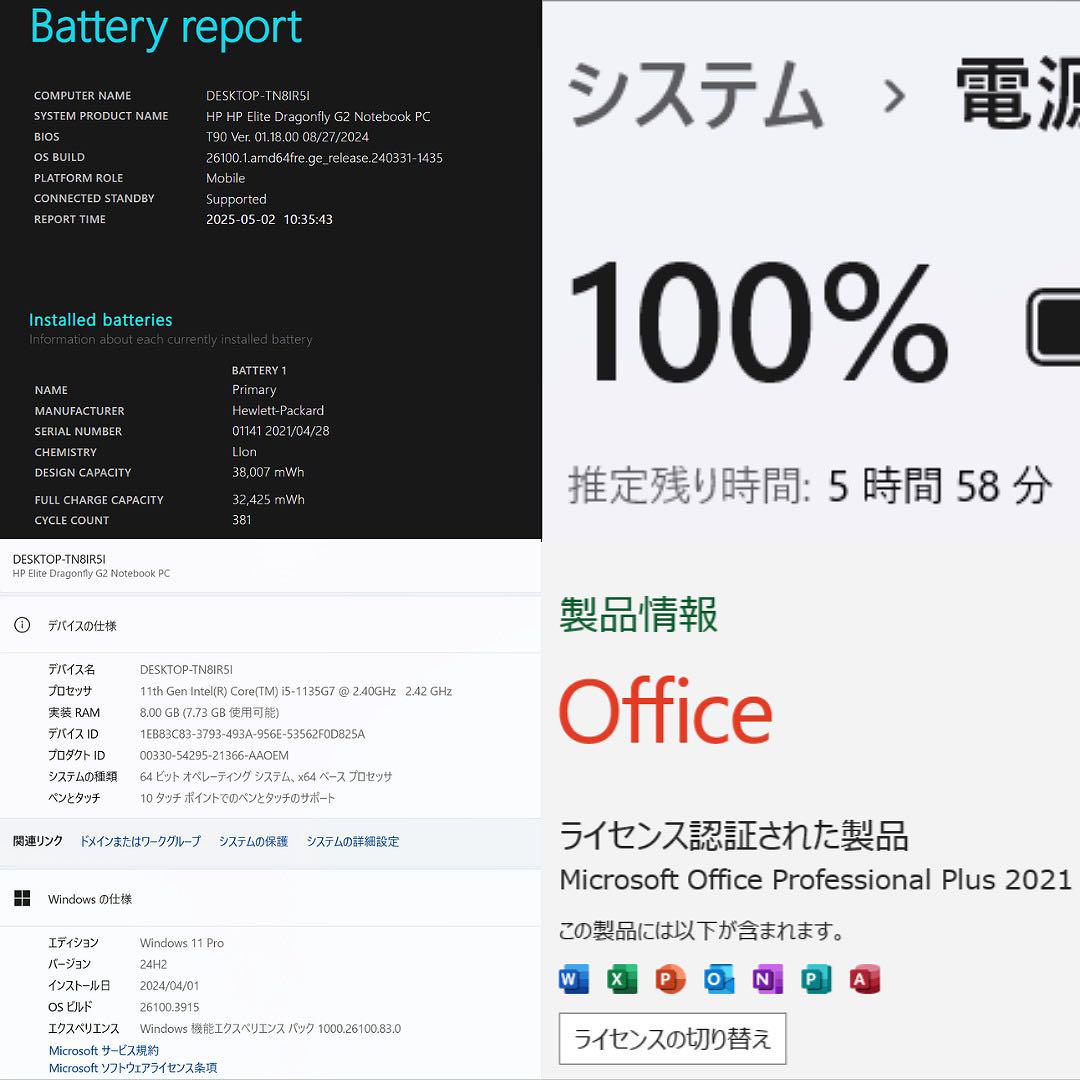Viewport: 1080px width, 1080px height.
Task: Click the OneNote icon under Office
Action: (x=767, y=979)
